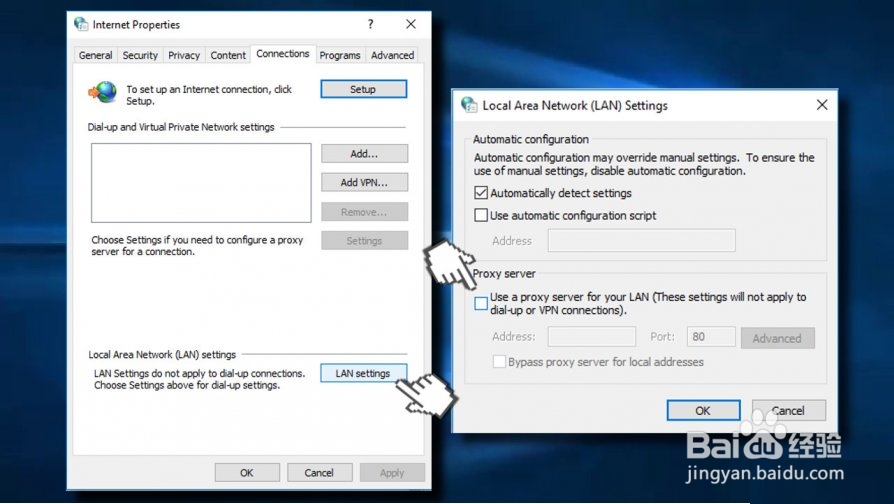Open proxy Advanced settings
The width and height of the screenshot is (894, 504).
coord(778,338)
